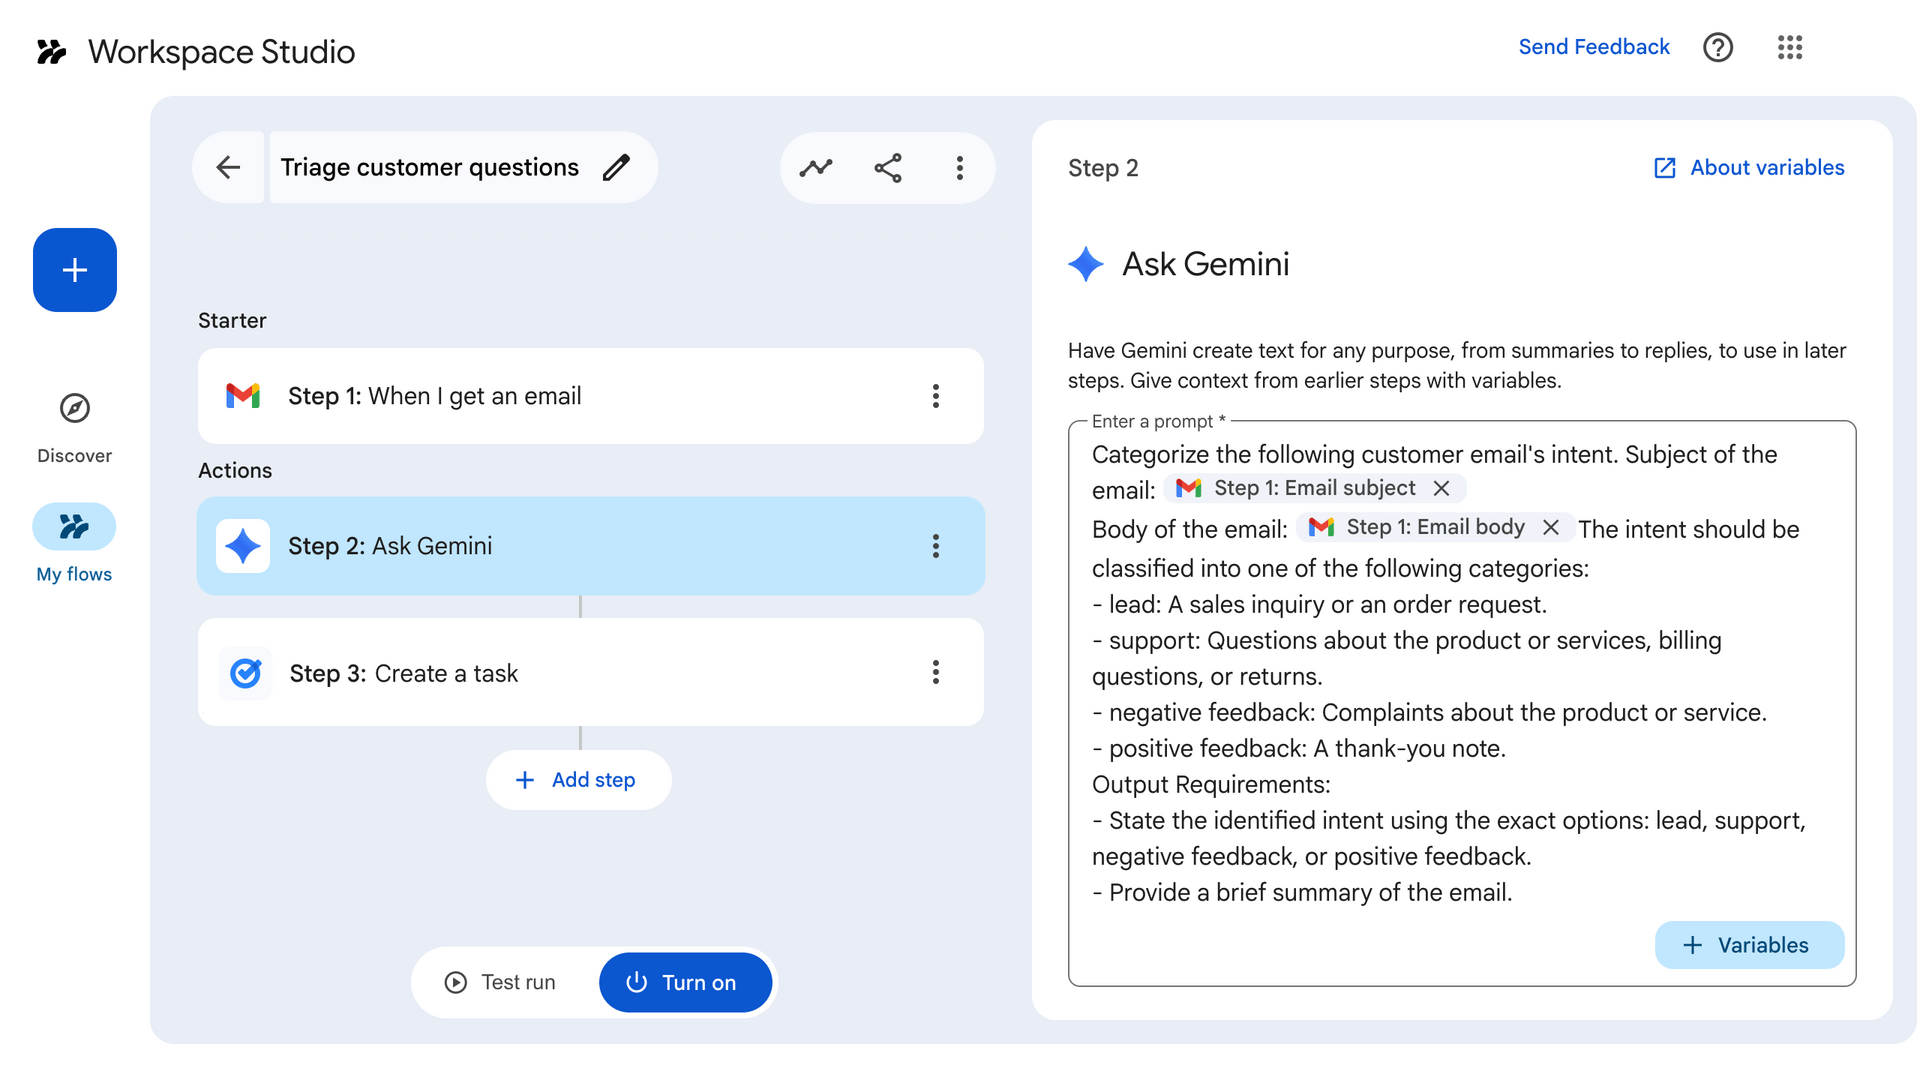
Task: Click the Send Feedback link
Action: [1593, 46]
